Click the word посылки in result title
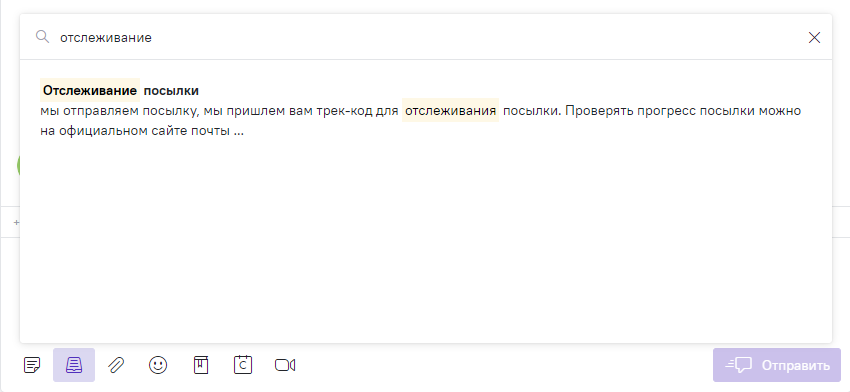 pos(171,91)
